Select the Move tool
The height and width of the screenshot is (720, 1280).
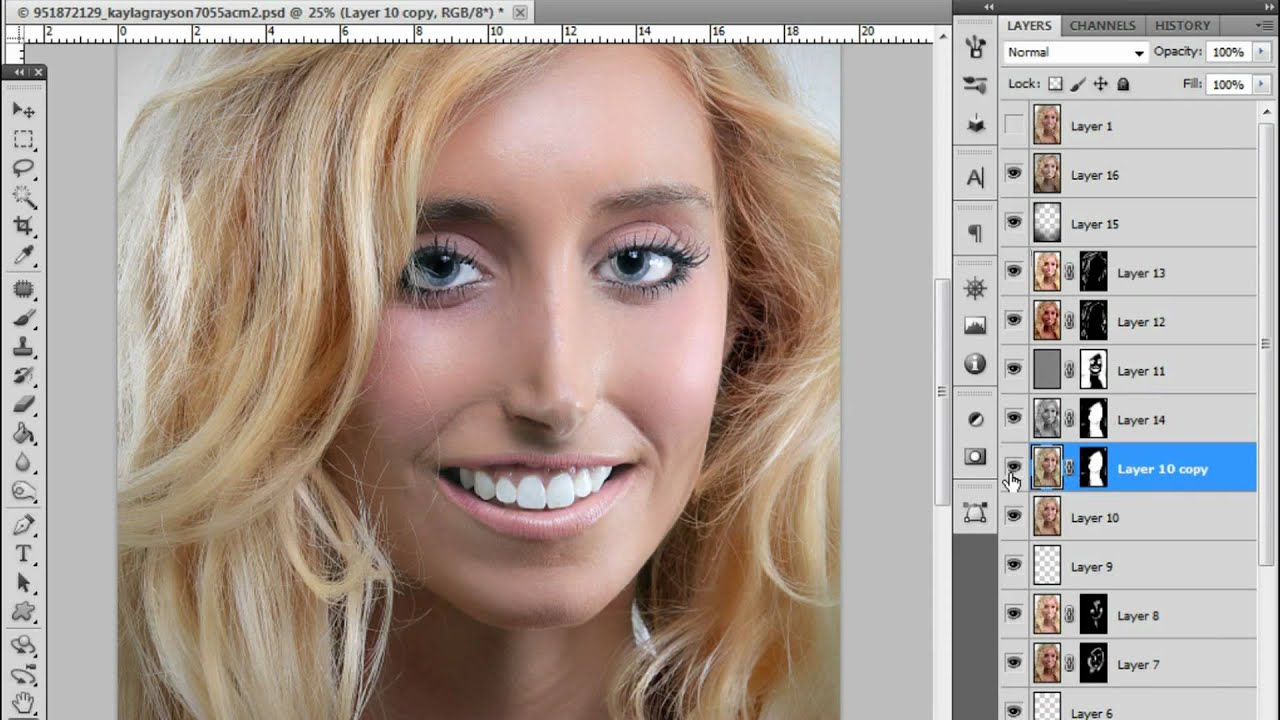pos(24,110)
